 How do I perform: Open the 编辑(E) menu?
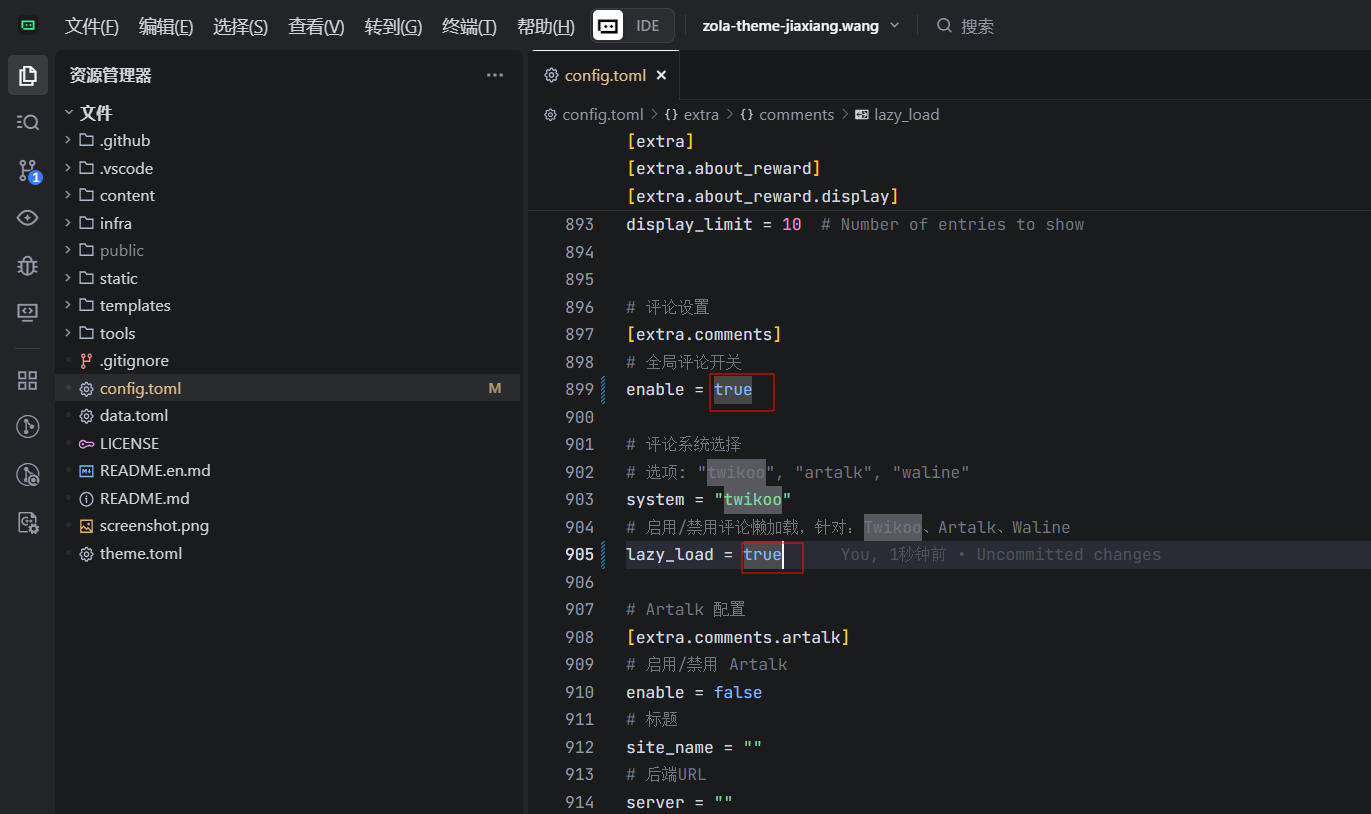coord(166,27)
